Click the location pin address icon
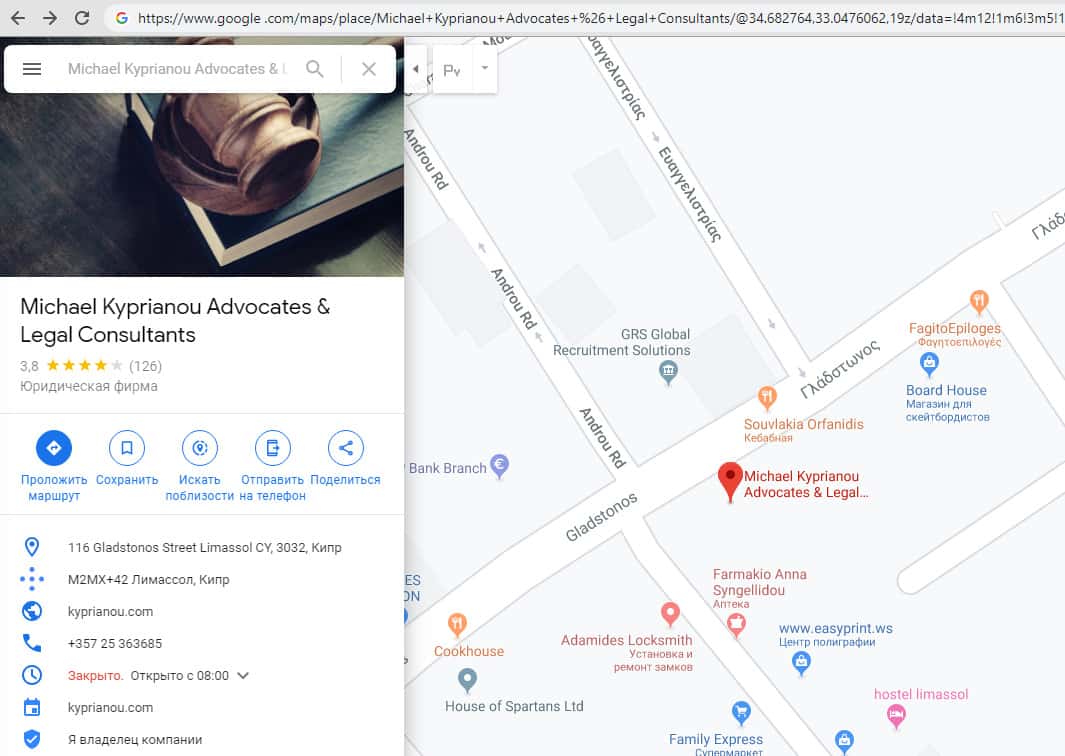The height and width of the screenshot is (756, 1065). pyautogui.click(x=32, y=547)
